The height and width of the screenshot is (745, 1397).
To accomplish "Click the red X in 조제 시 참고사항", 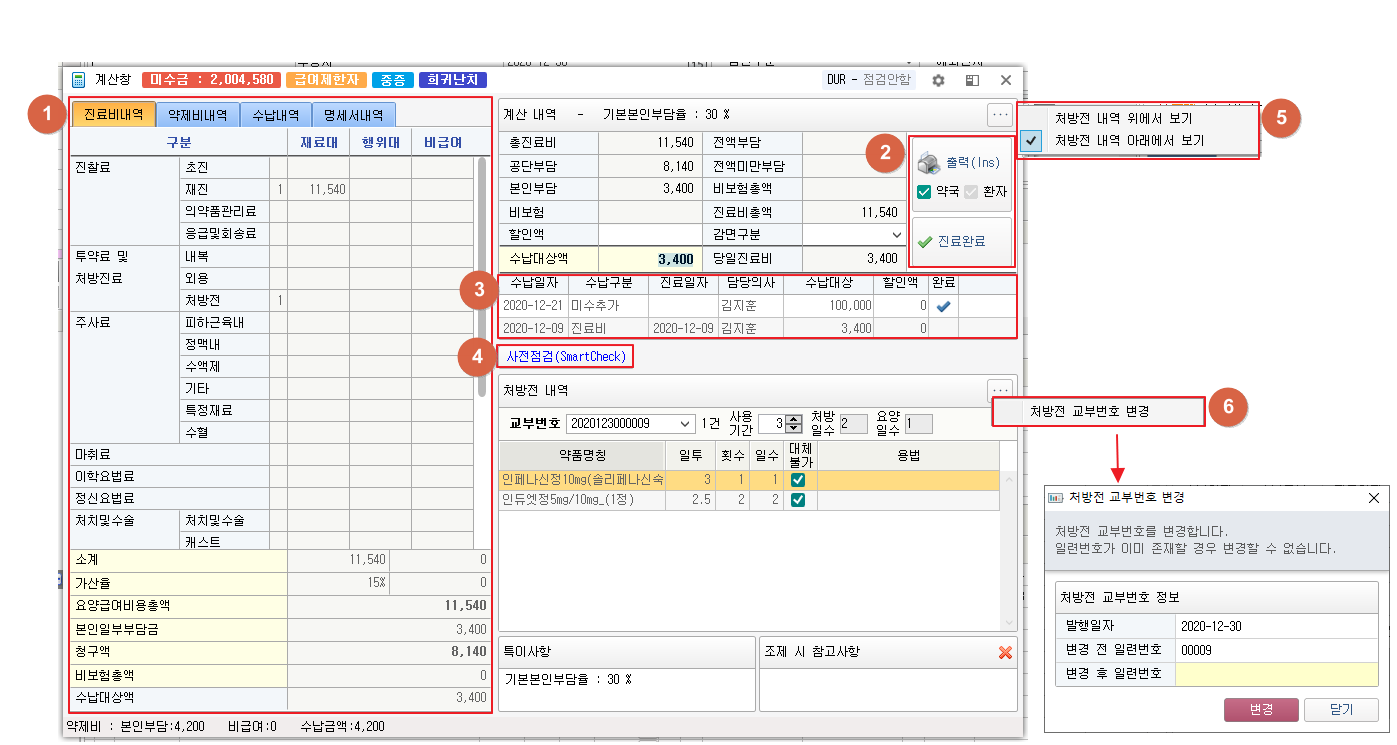I will 1005,653.
